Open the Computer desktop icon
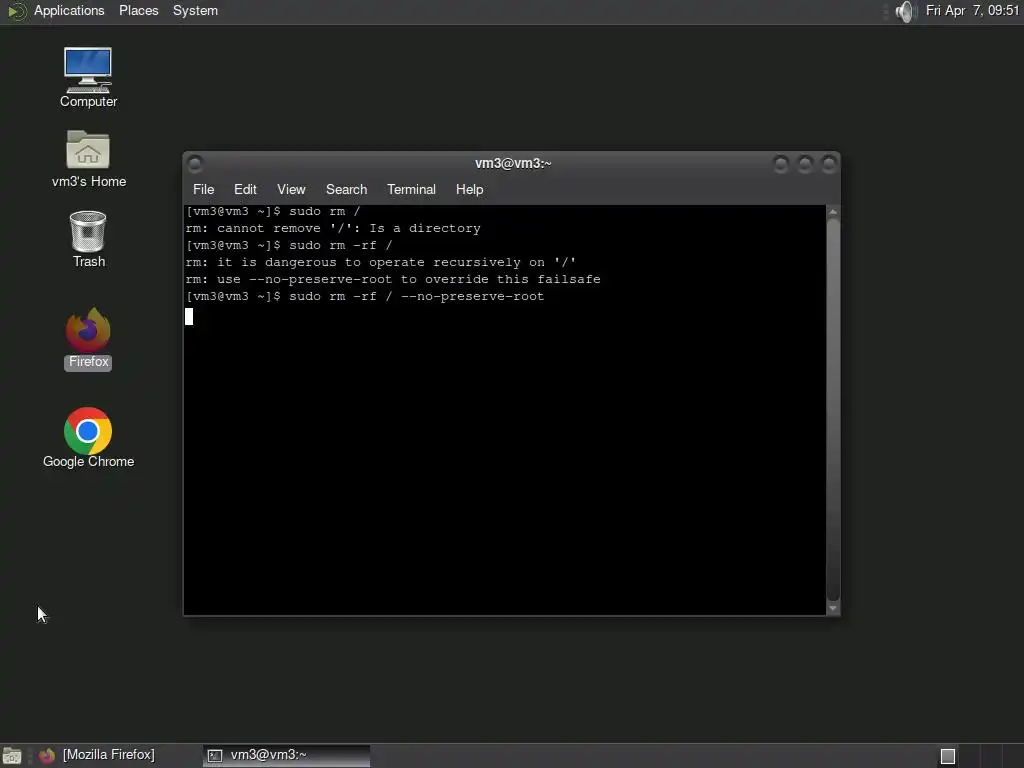 pos(88,77)
